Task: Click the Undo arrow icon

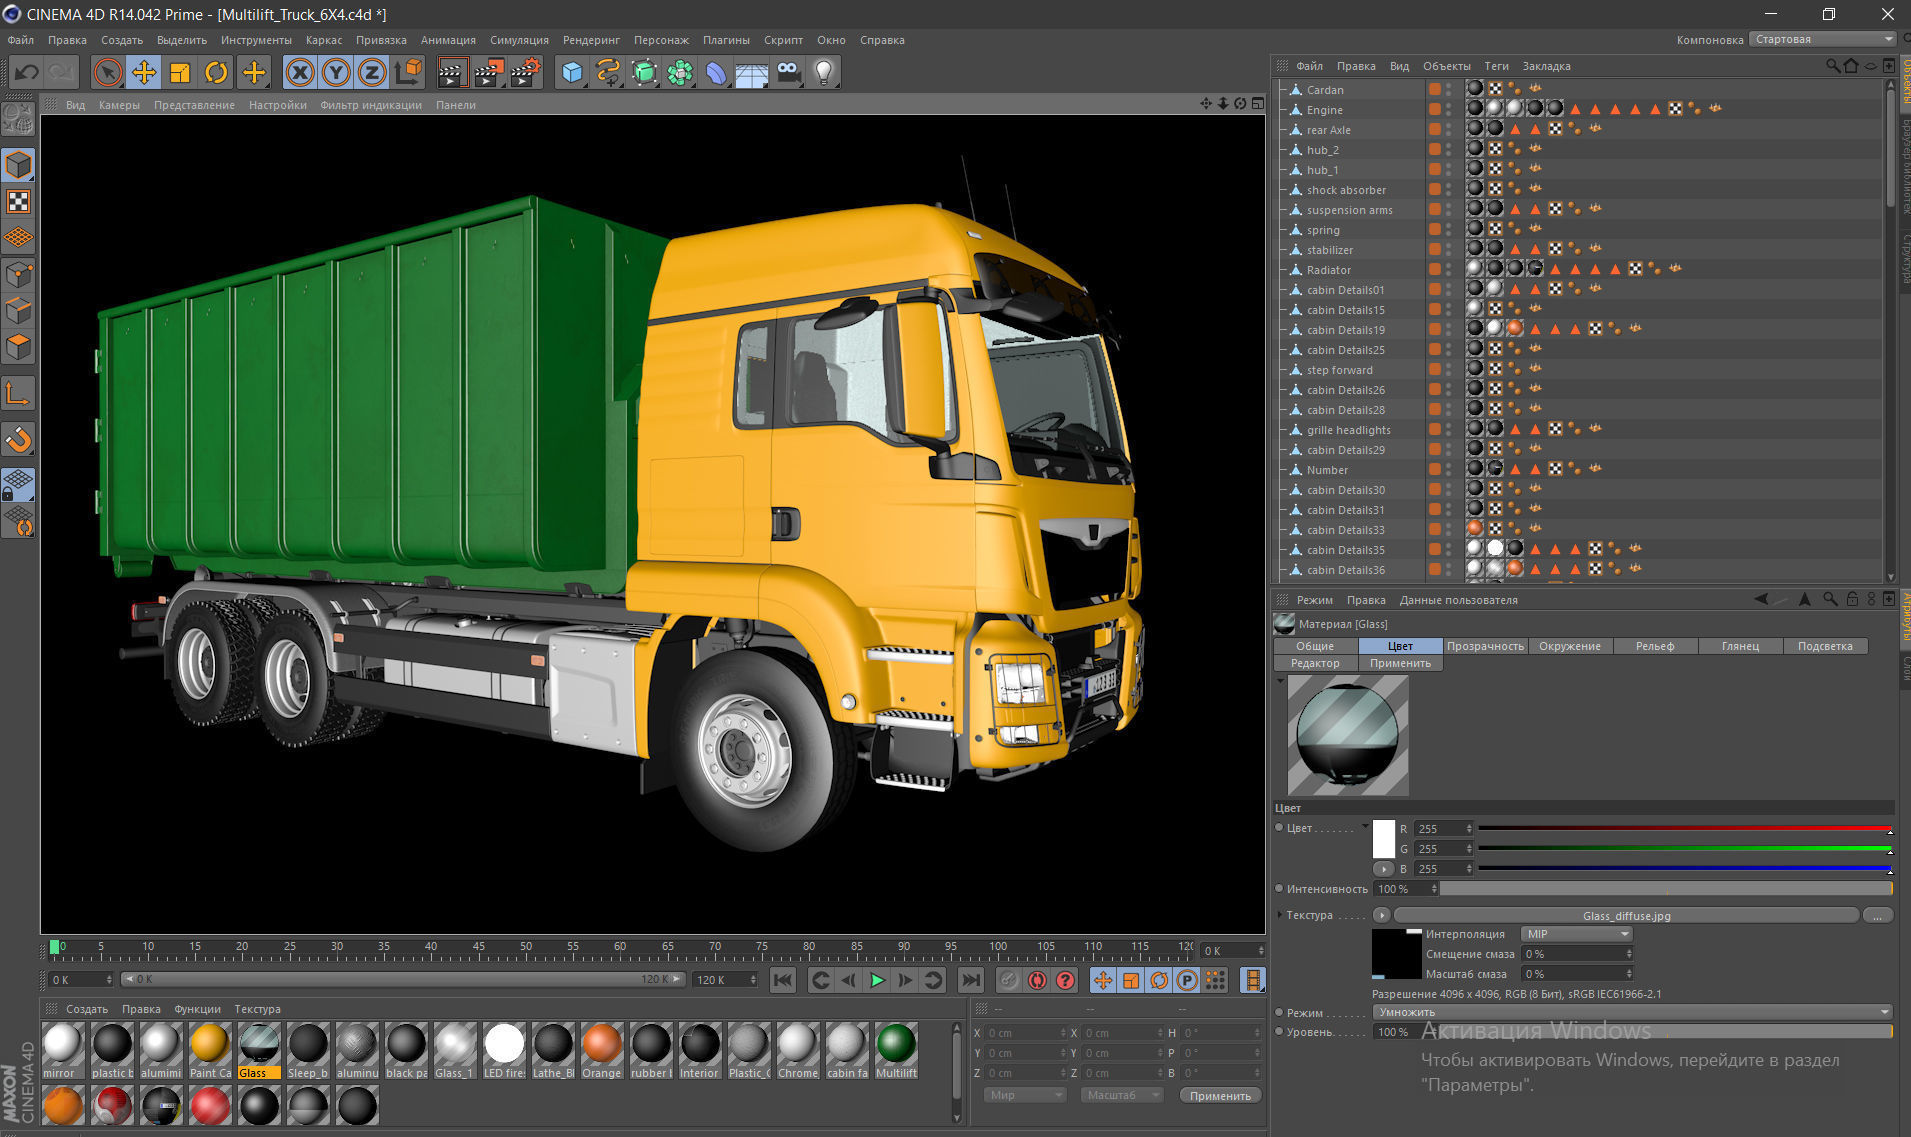Action: (x=26, y=73)
